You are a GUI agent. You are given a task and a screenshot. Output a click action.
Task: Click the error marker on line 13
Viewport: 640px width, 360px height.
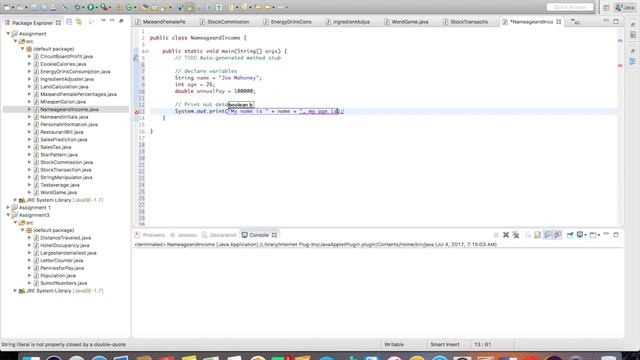coord(137,111)
